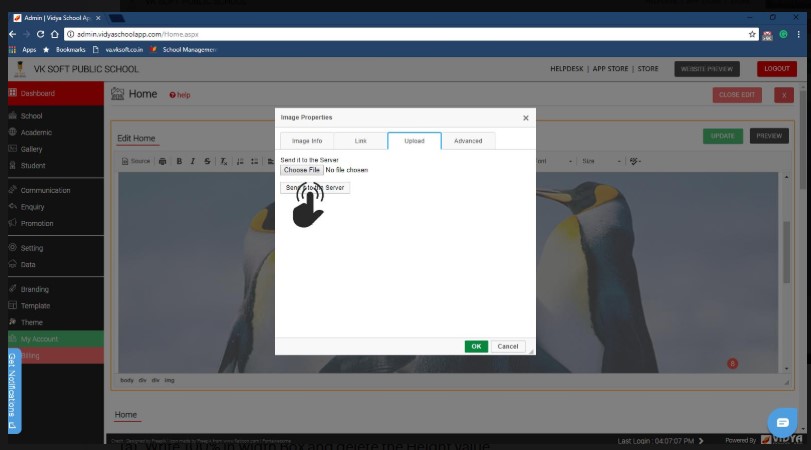811x450 pixels.
Task: Click the CLOSE EDIT button
Action: click(737, 95)
